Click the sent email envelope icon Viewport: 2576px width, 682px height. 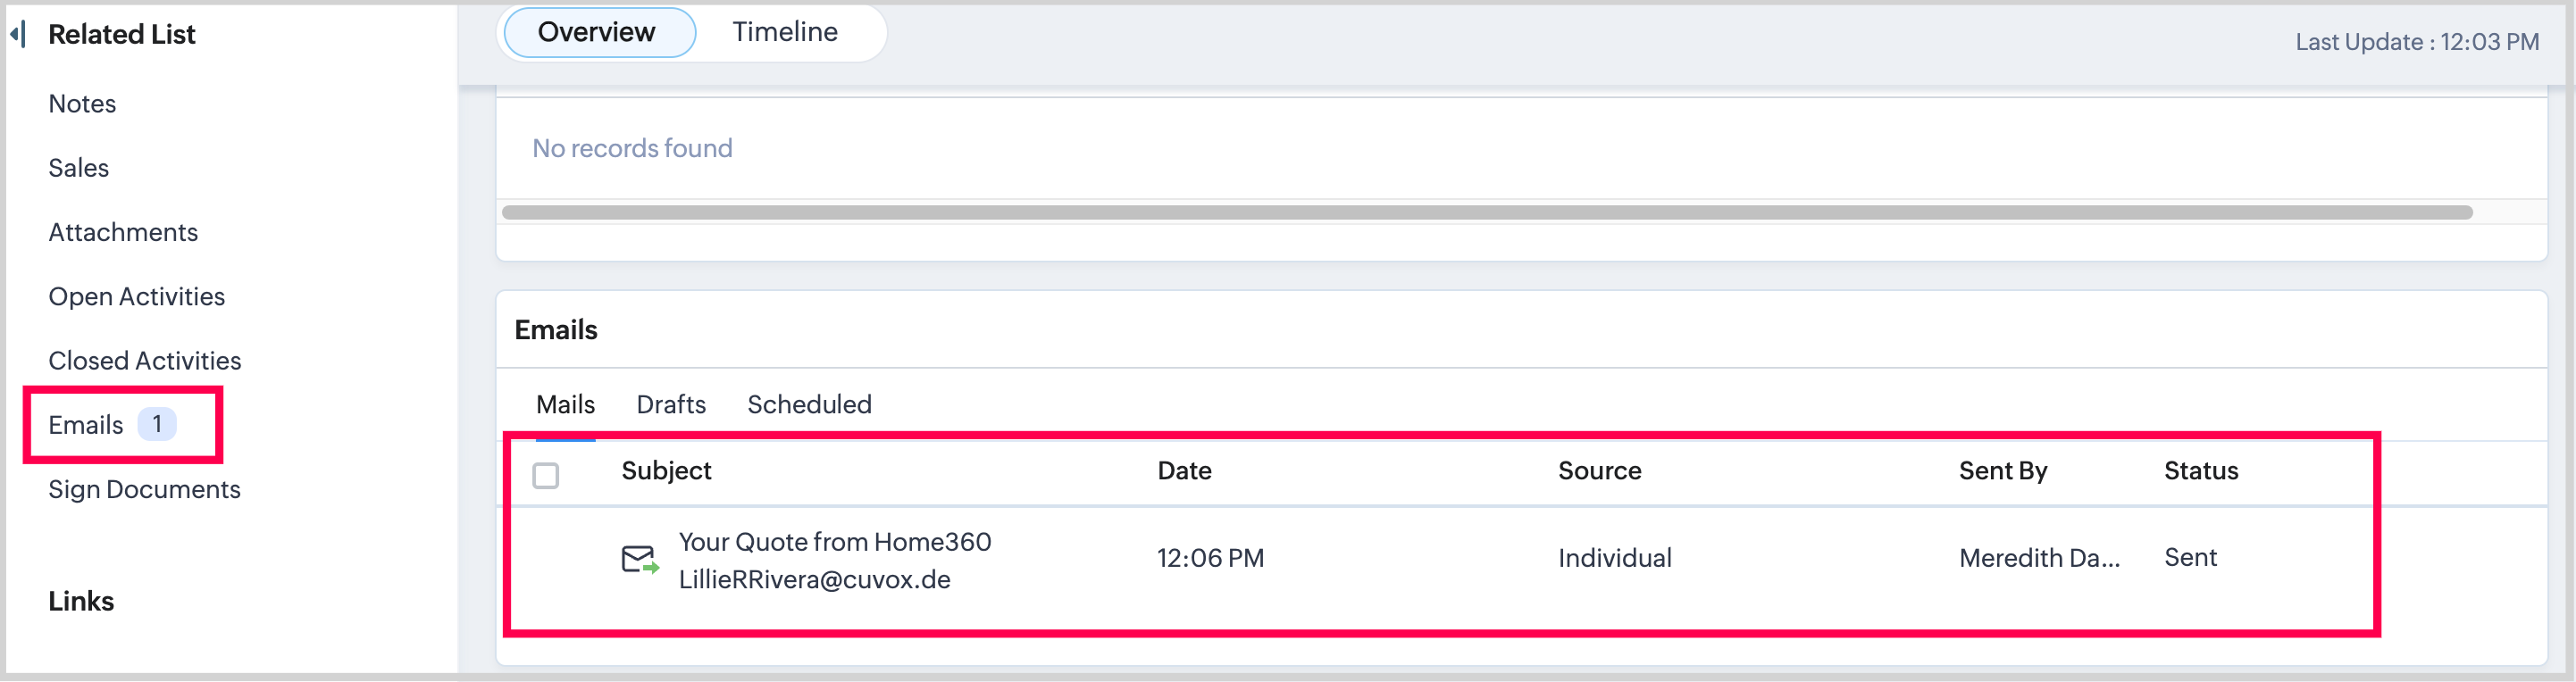tap(639, 559)
